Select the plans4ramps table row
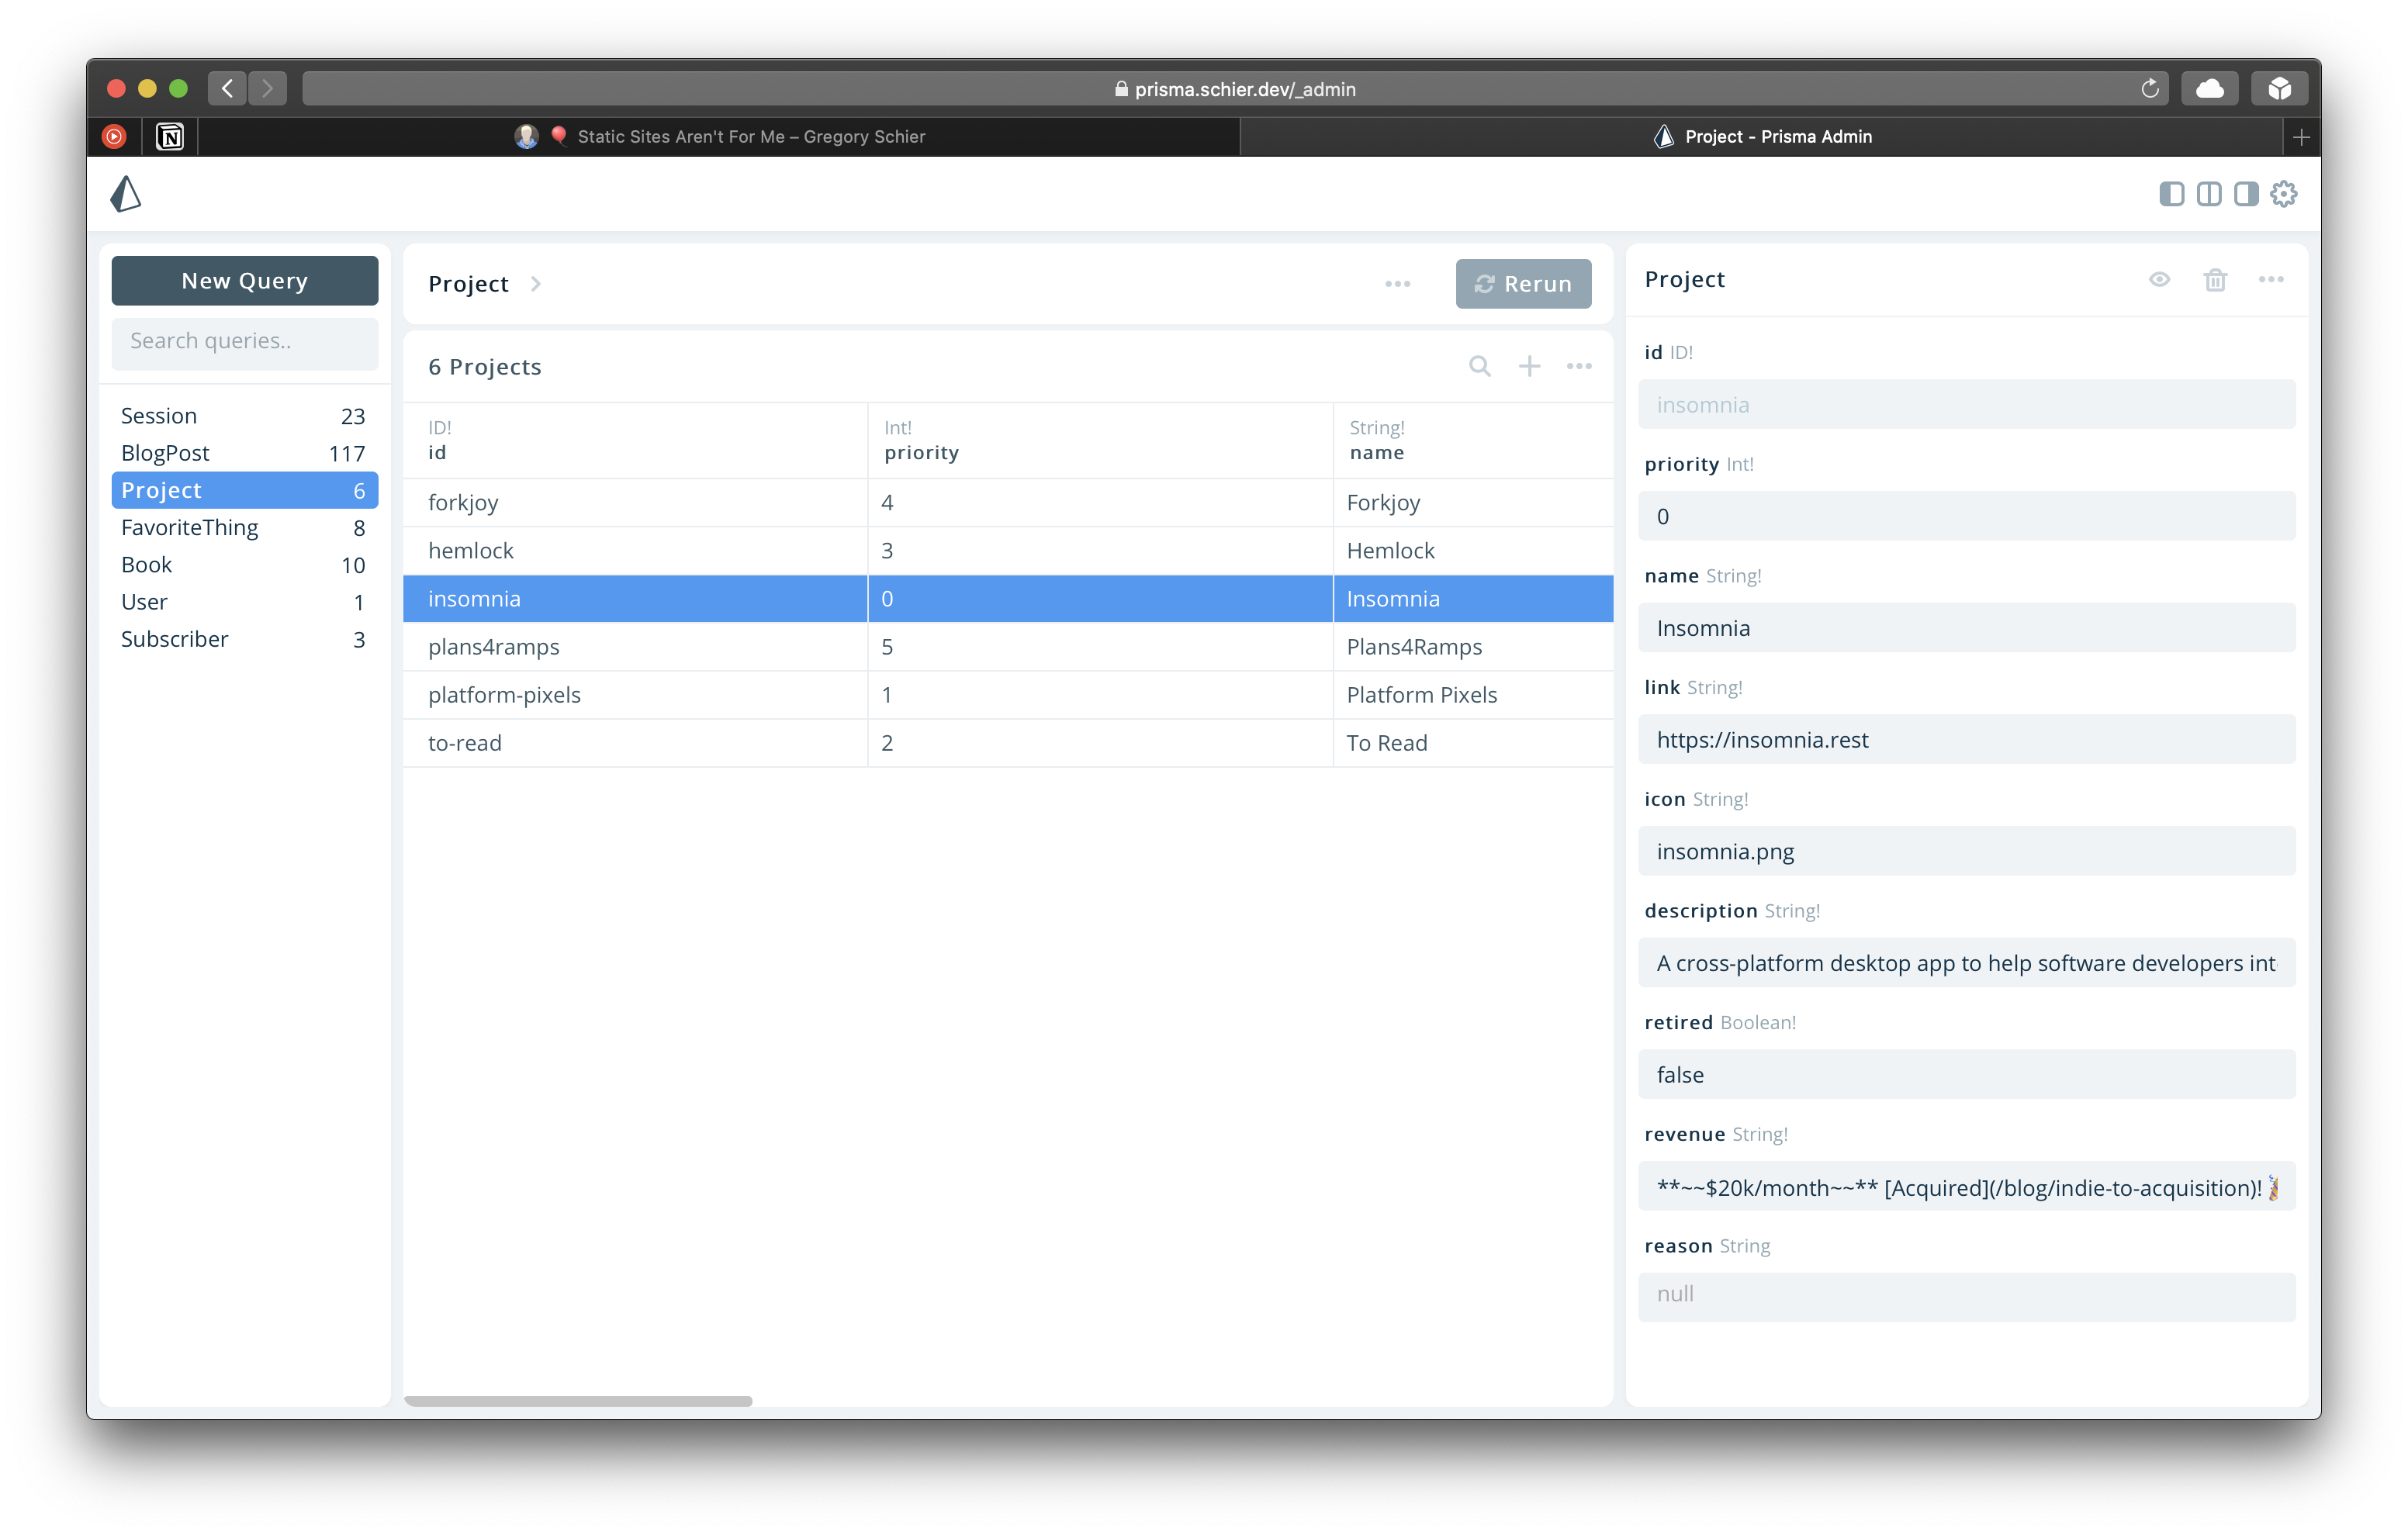The image size is (2408, 1534). [1008, 647]
